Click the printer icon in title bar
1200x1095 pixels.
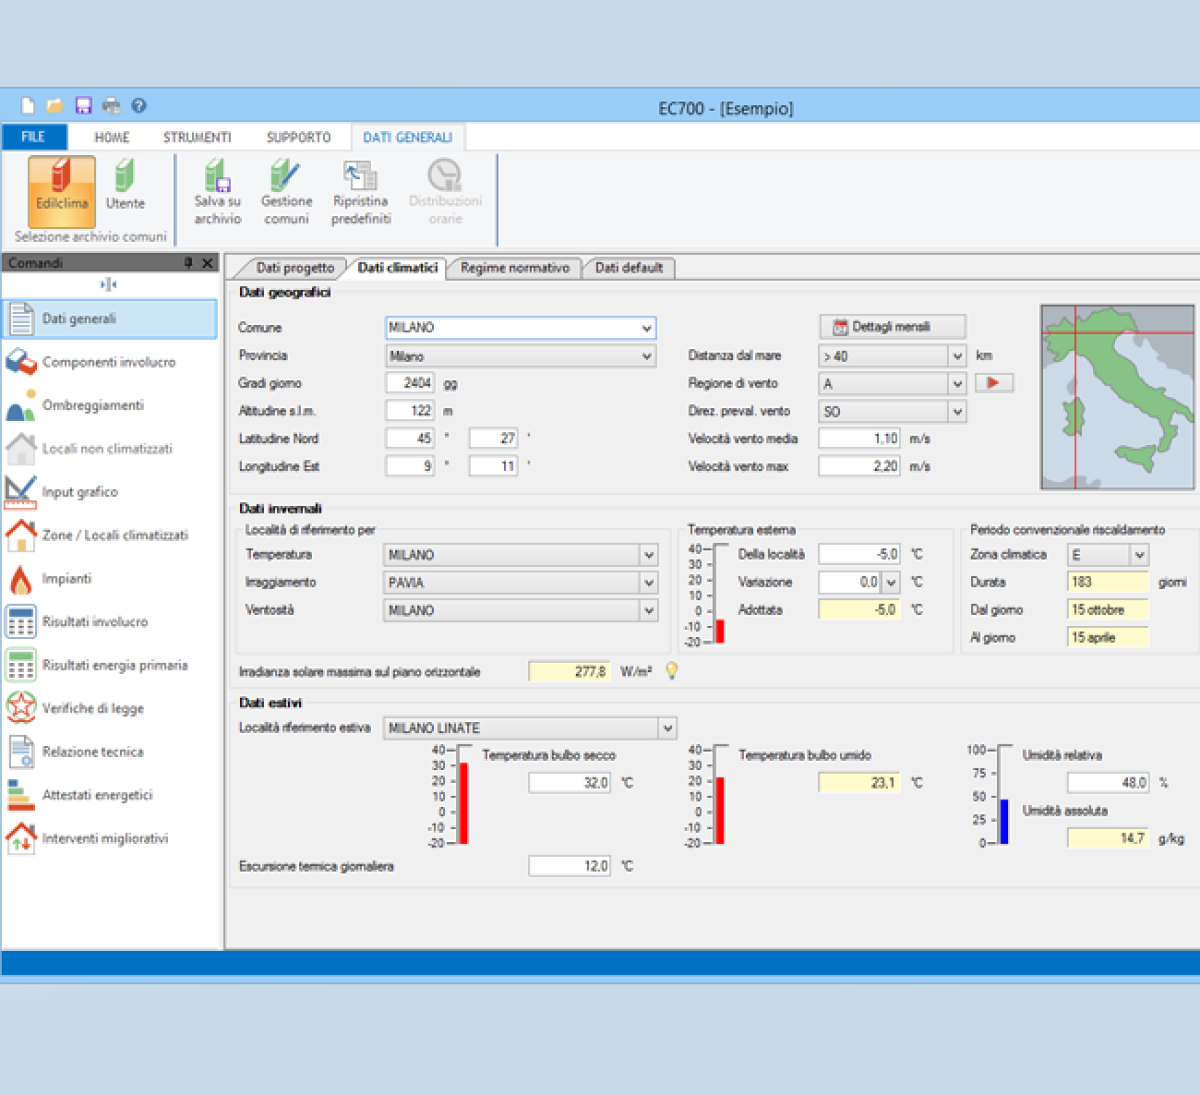click(111, 105)
